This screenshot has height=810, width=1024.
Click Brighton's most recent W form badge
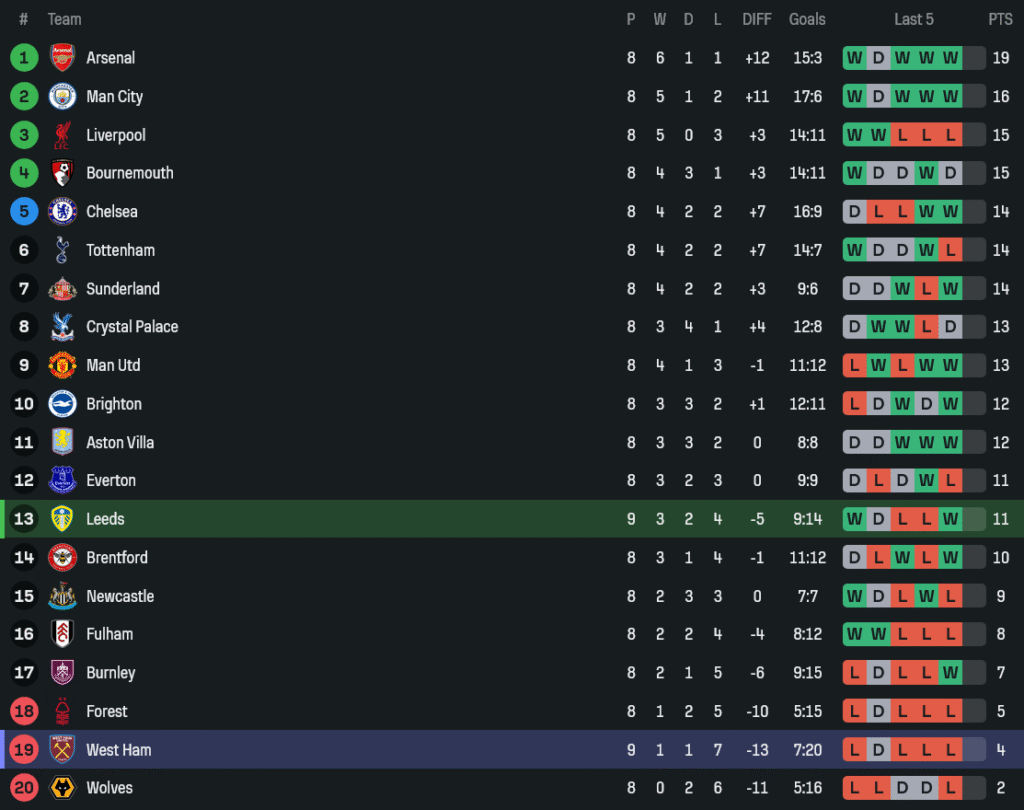pos(950,404)
